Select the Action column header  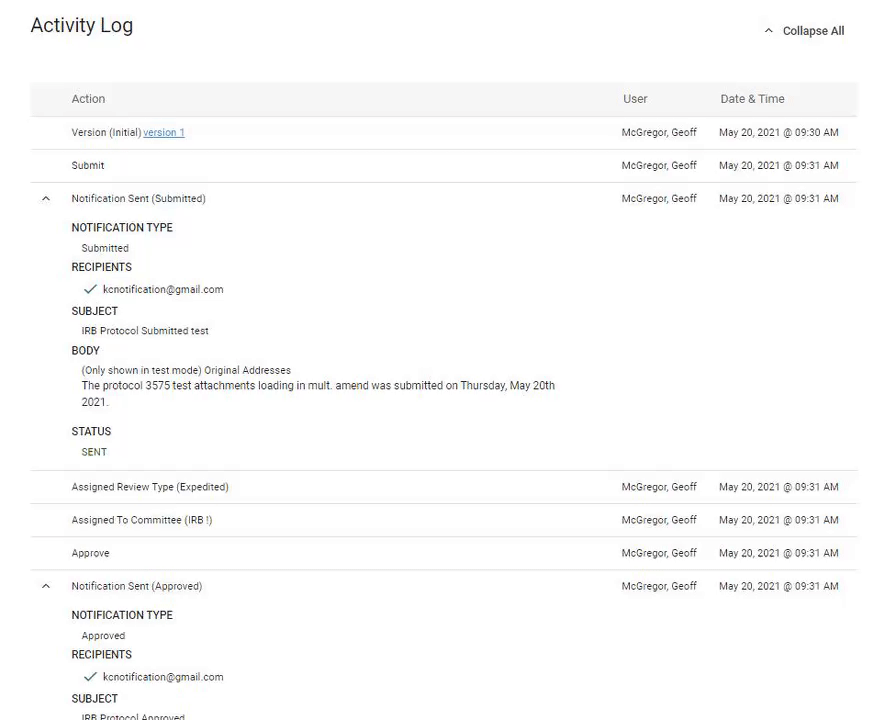tap(88, 99)
